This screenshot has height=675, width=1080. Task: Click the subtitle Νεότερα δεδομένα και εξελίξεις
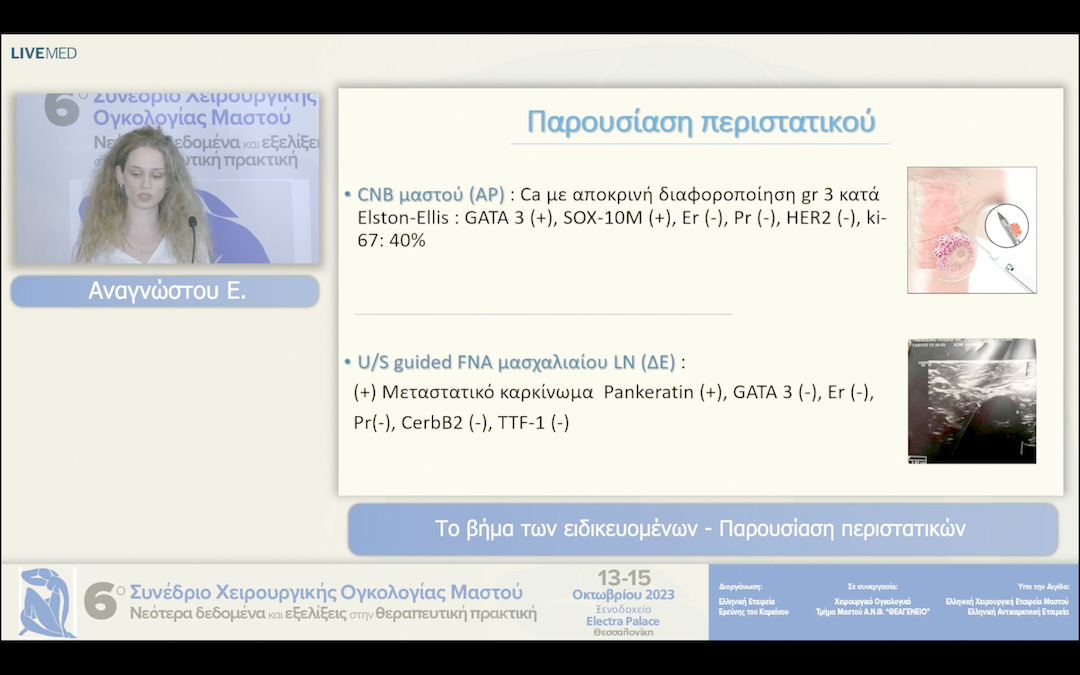click(333, 613)
